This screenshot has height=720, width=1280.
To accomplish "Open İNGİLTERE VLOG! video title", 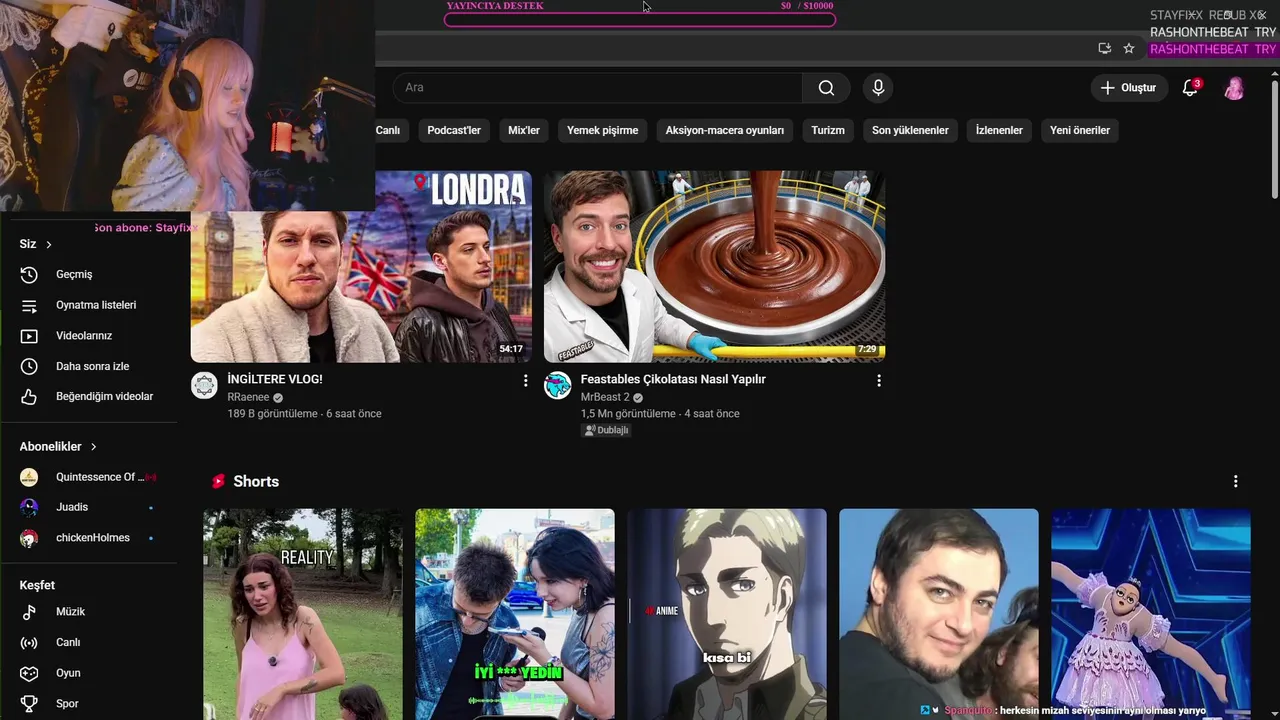I will pyautogui.click(x=275, y=379).
